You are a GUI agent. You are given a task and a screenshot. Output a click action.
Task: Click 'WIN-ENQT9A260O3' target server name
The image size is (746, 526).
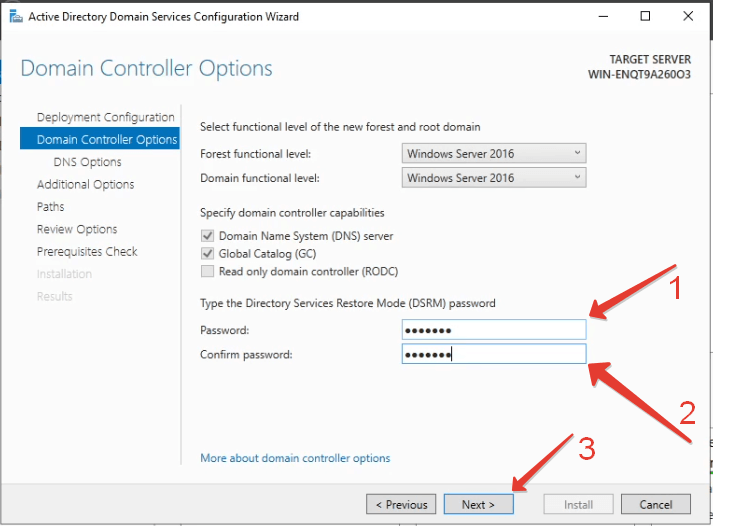pyautogui.click(x=639, y=74)
